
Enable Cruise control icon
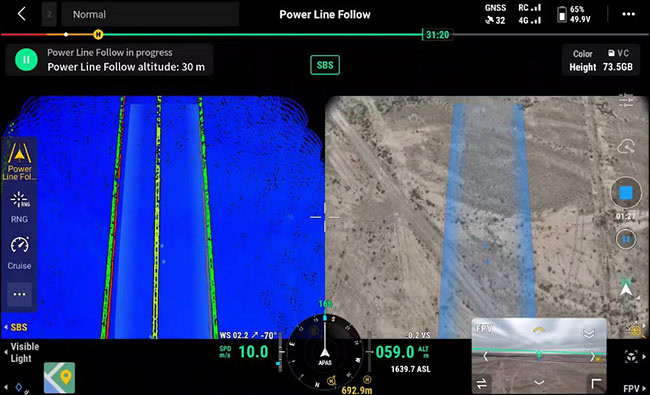coord(19,253)
